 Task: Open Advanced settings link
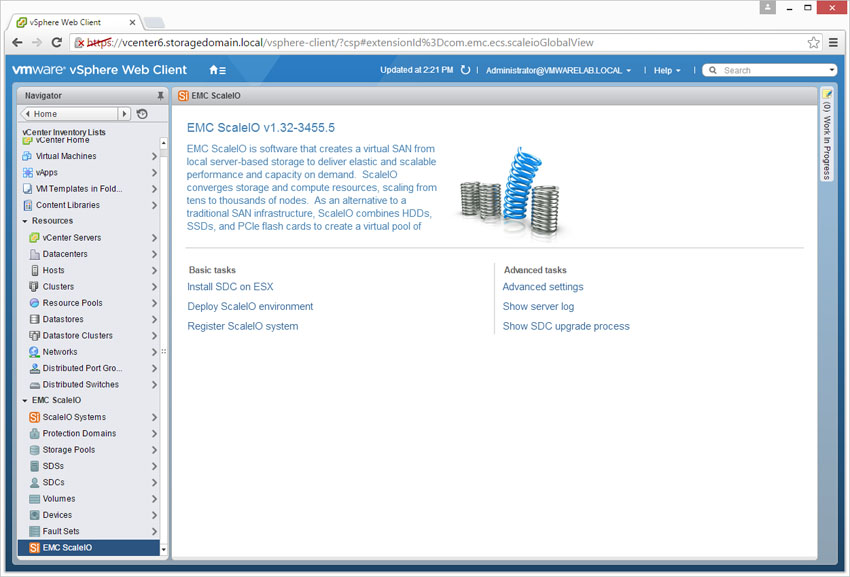(543, 286)
